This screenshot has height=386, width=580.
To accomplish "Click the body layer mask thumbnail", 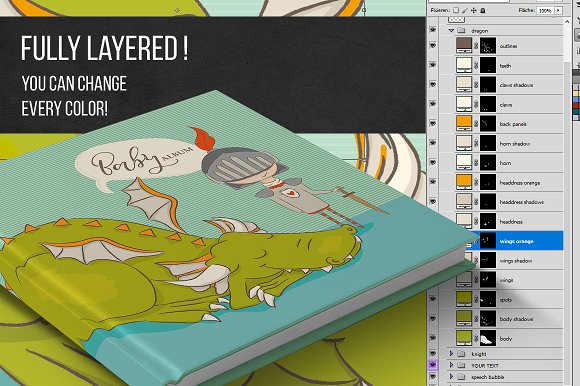I will (x=488, y=338).
